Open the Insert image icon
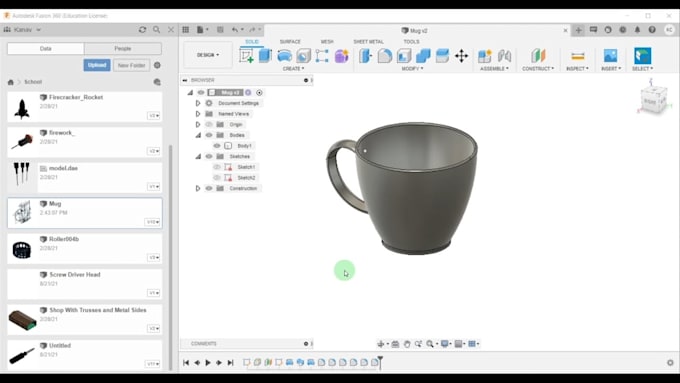Viewport: 680px width, 383px height. click(x=610, y=56)
